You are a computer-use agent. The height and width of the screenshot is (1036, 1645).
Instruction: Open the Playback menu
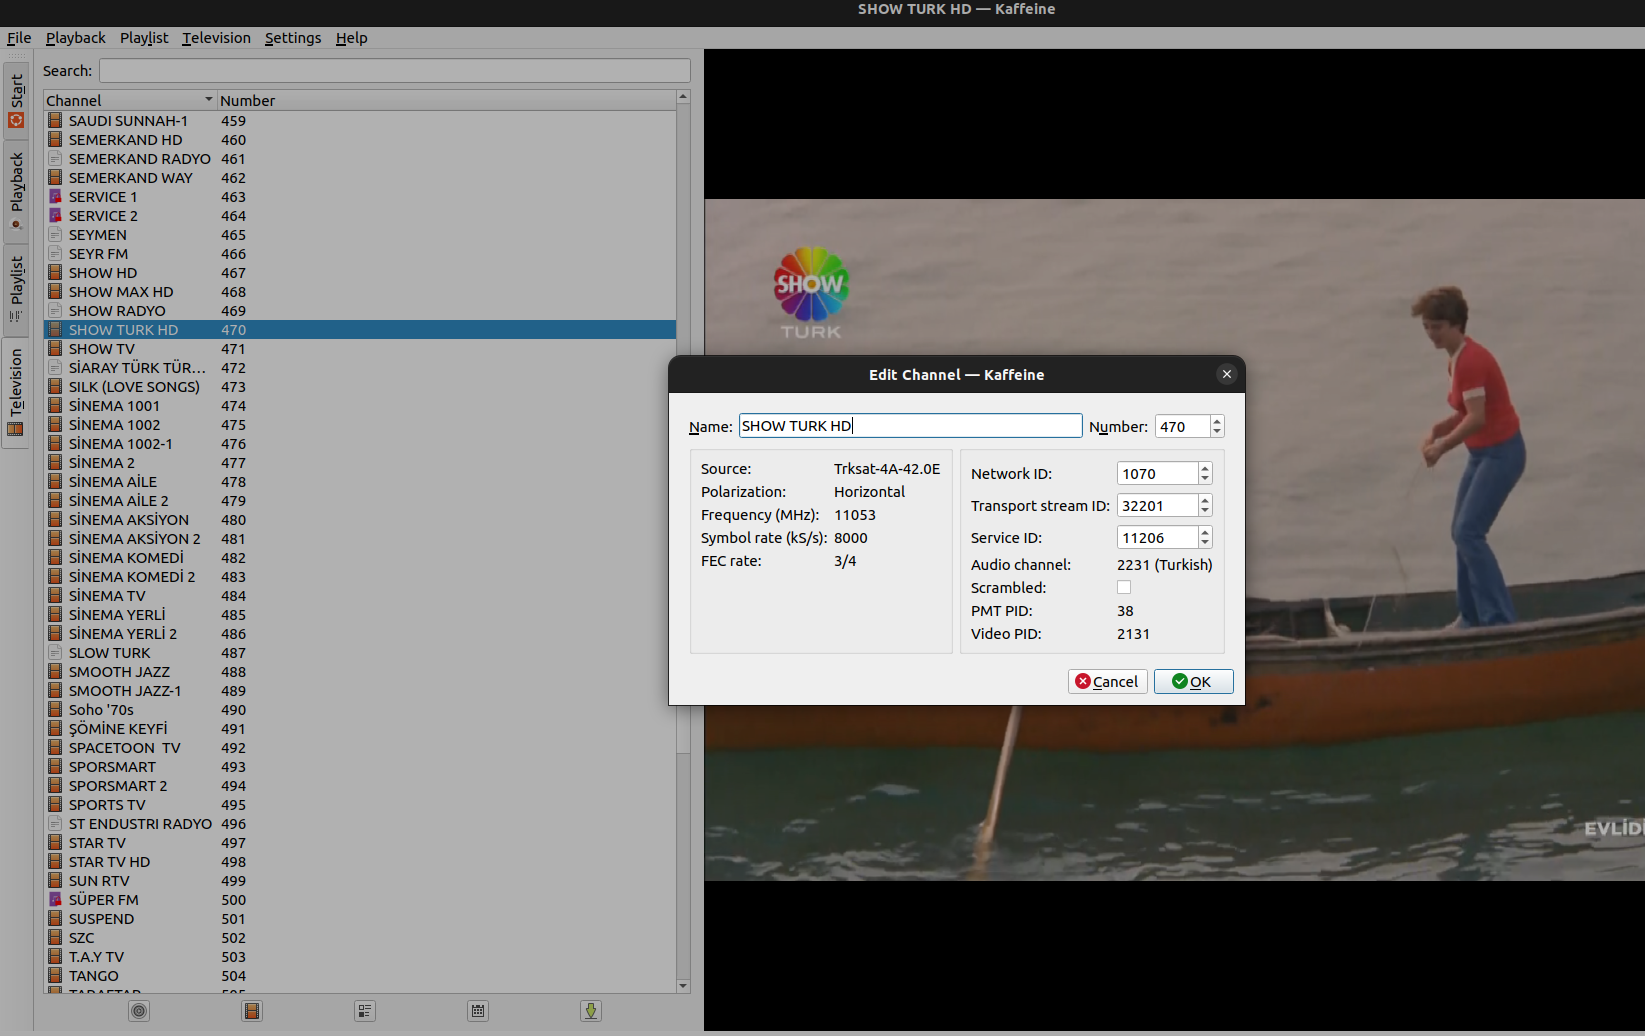tap(75, 38)
